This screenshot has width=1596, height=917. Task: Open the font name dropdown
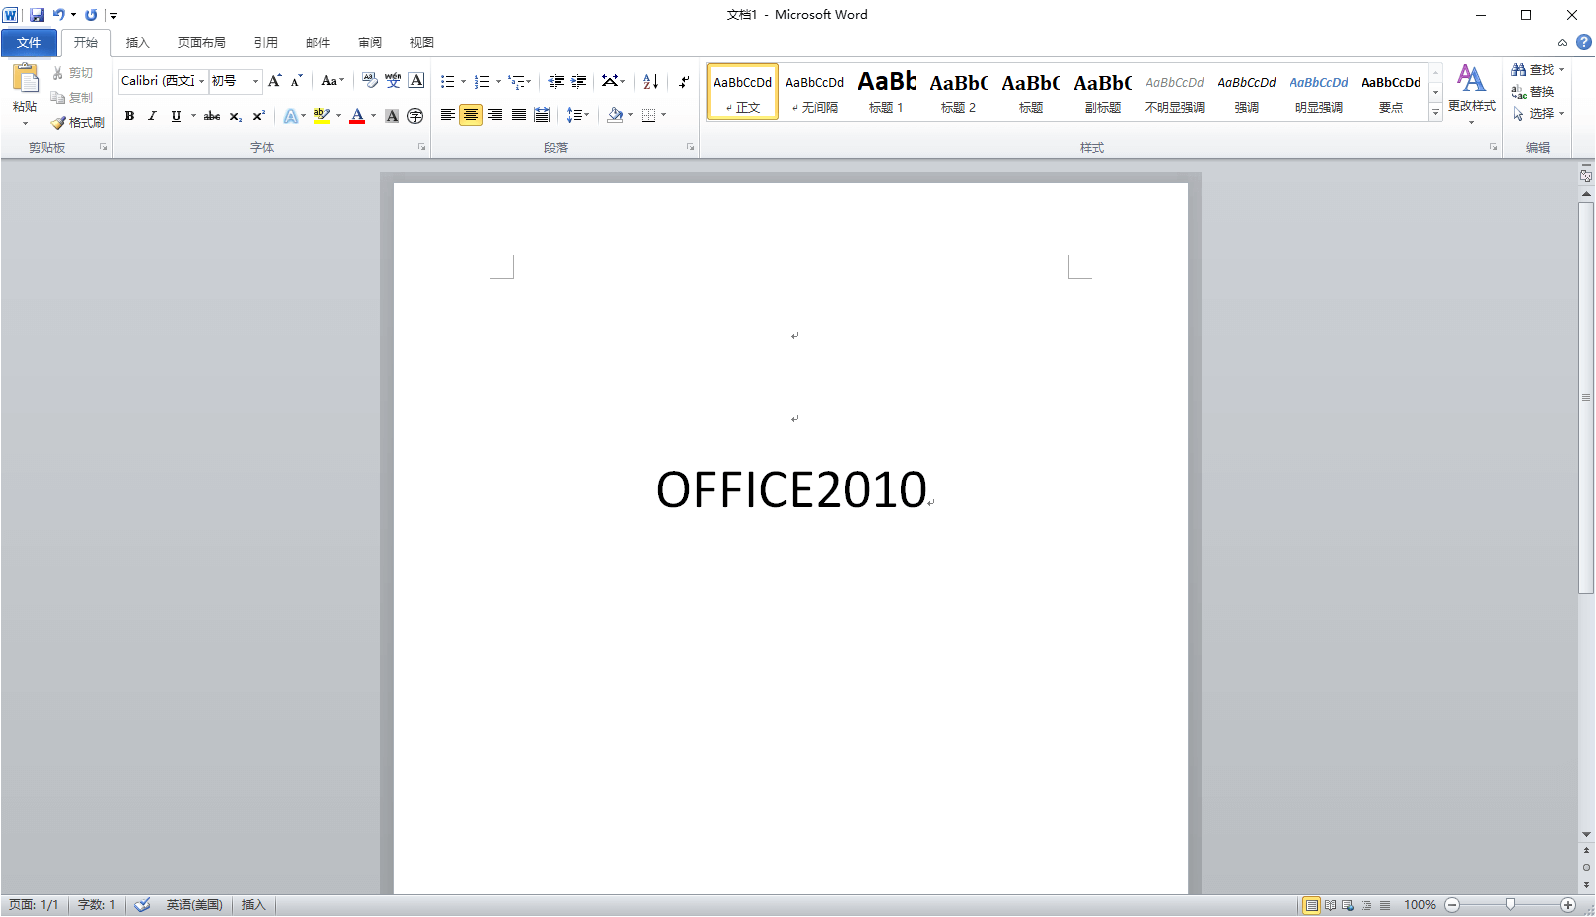click(x=201, y=81)
